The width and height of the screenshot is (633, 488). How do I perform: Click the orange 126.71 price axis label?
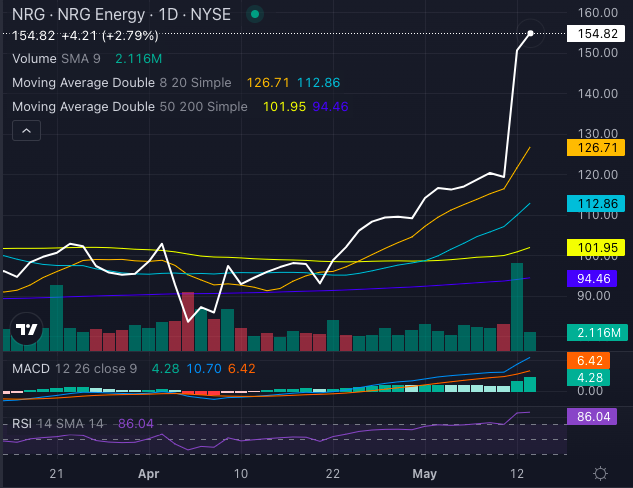pos(596,148)
